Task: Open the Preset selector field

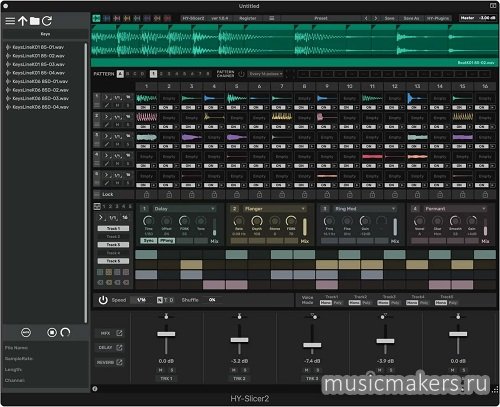Action: tap(321, 18)
